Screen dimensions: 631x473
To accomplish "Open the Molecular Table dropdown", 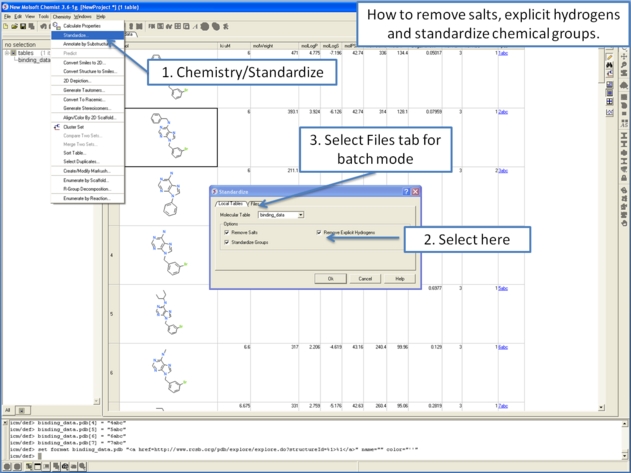I will point(300,215).
